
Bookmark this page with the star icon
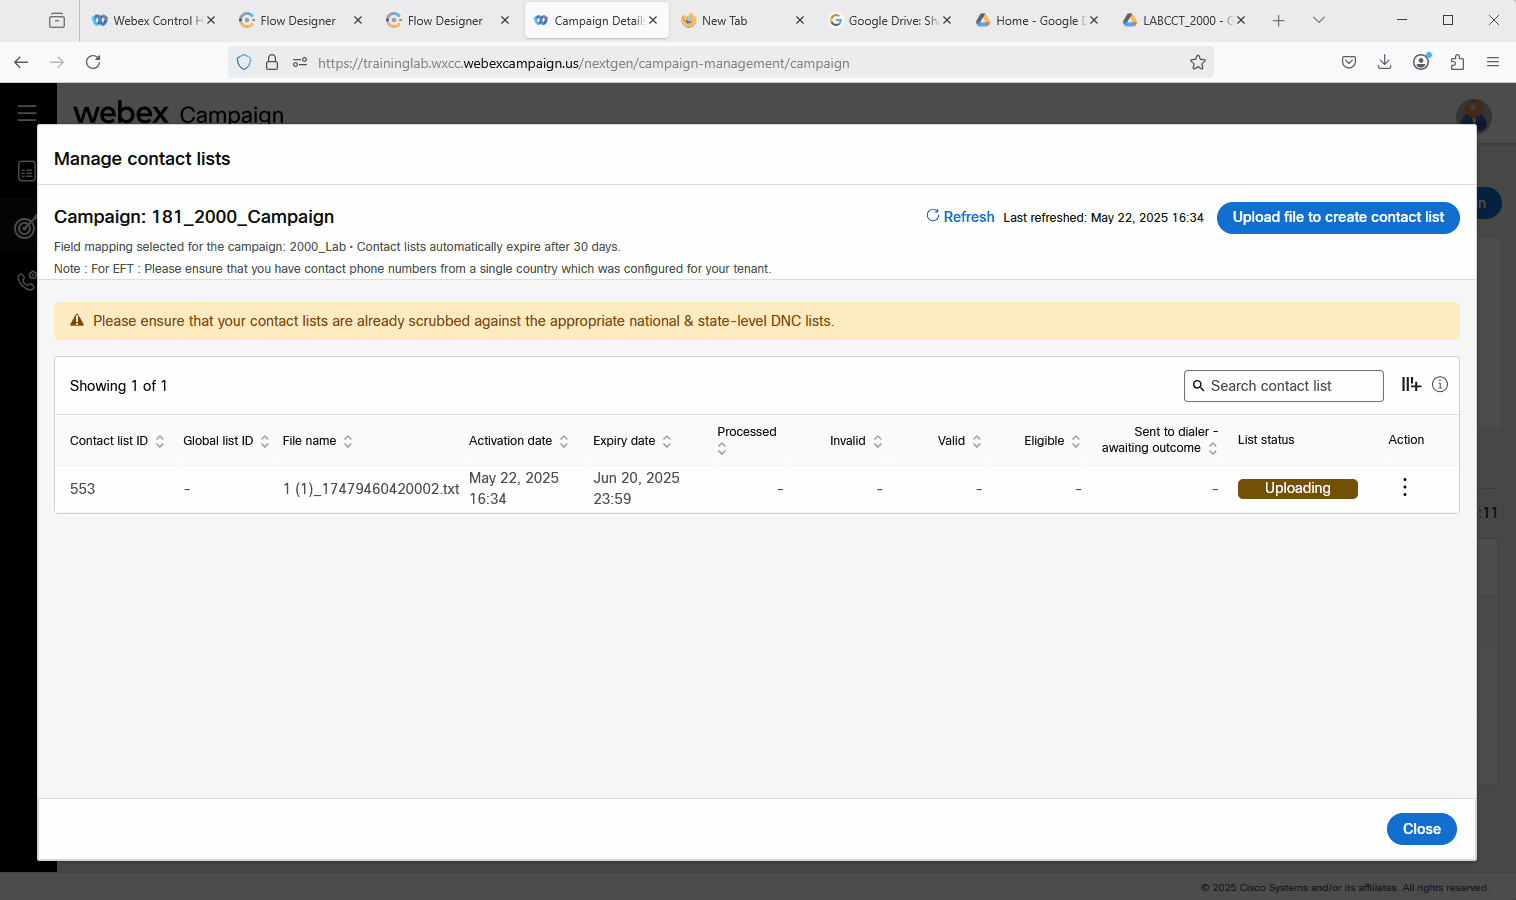tap(1197, 63)
